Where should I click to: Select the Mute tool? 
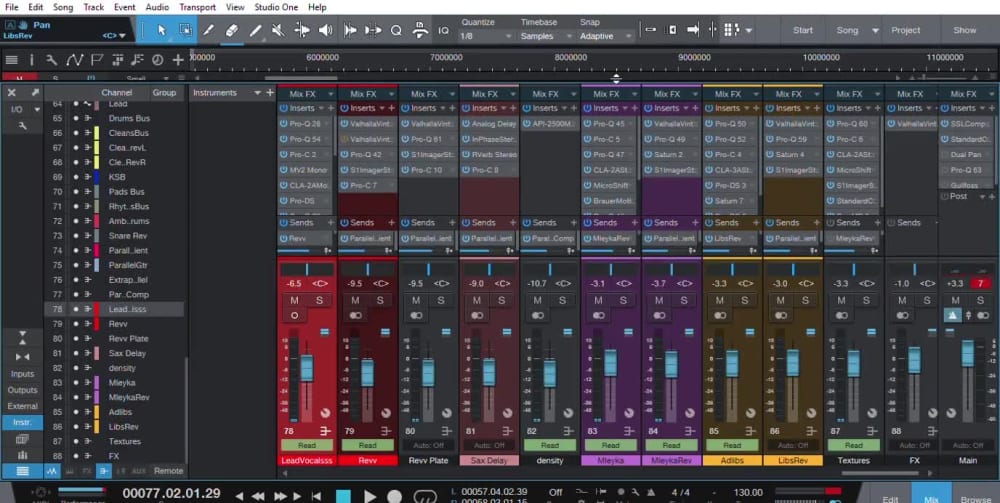pyautogui.click(x=278, y=30)
